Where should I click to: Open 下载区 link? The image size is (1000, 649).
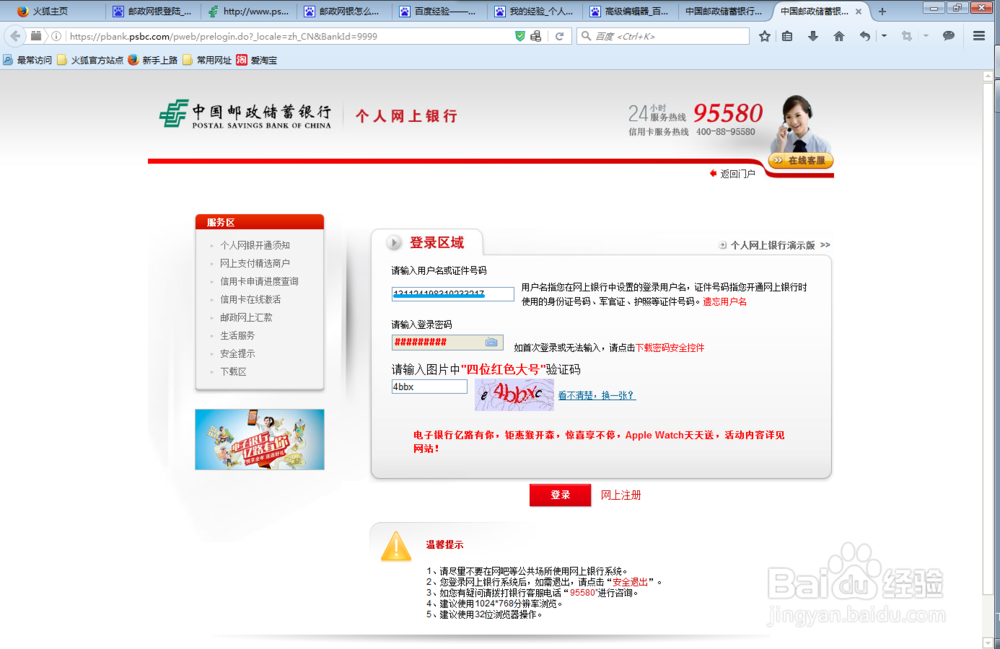click(x=233, y=371)
